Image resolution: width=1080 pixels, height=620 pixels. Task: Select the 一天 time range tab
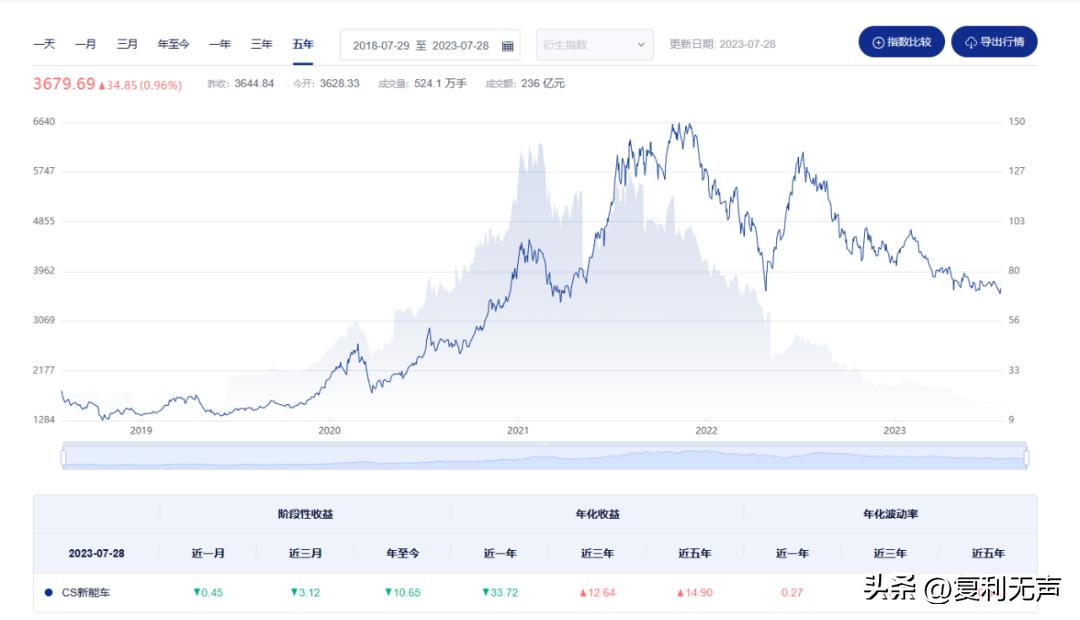tap(44, 44)
